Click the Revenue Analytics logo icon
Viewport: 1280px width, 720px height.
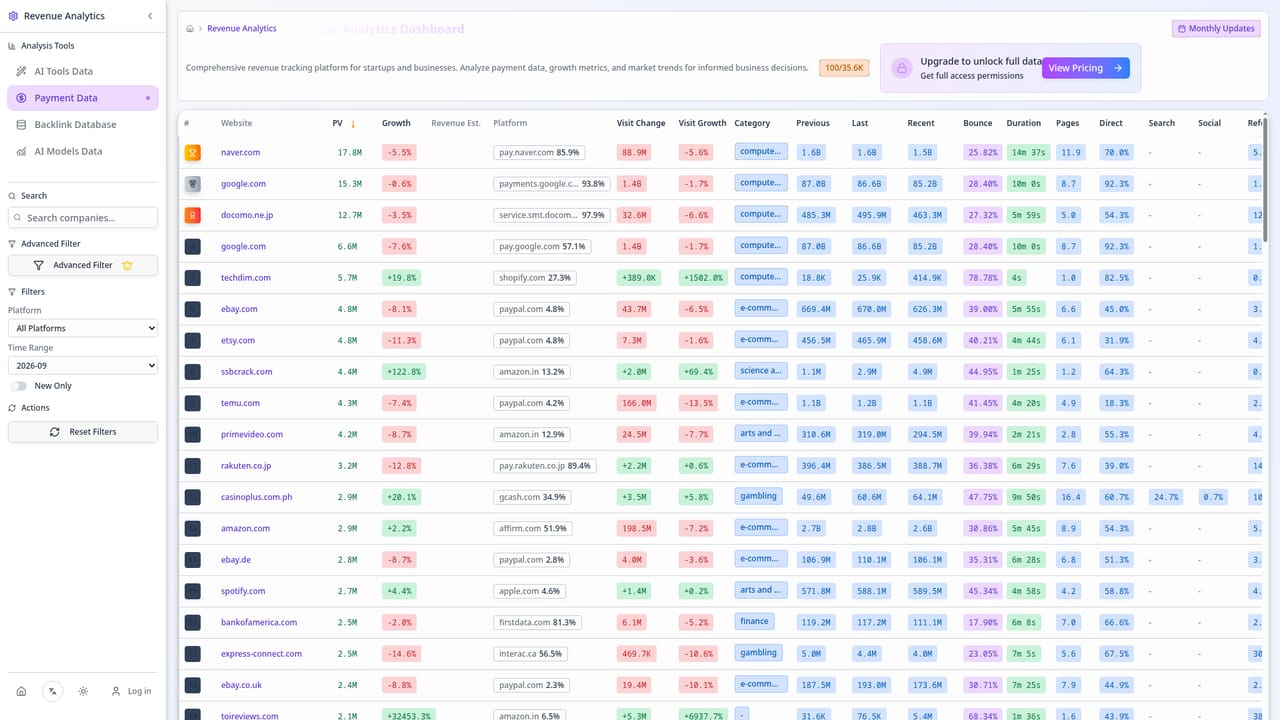(x=13, y=16)
